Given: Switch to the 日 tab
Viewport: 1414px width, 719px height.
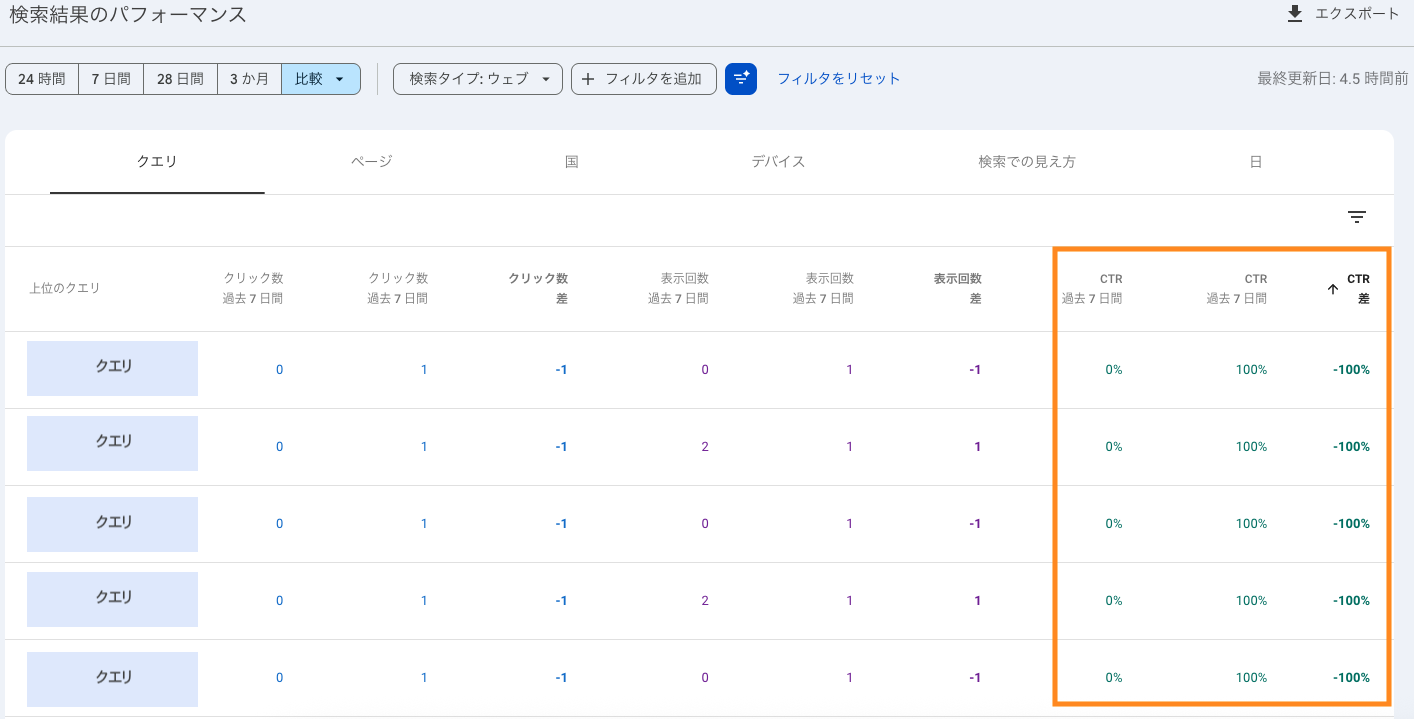Looking at the screenshot, I should click(x=1256, y=161).
